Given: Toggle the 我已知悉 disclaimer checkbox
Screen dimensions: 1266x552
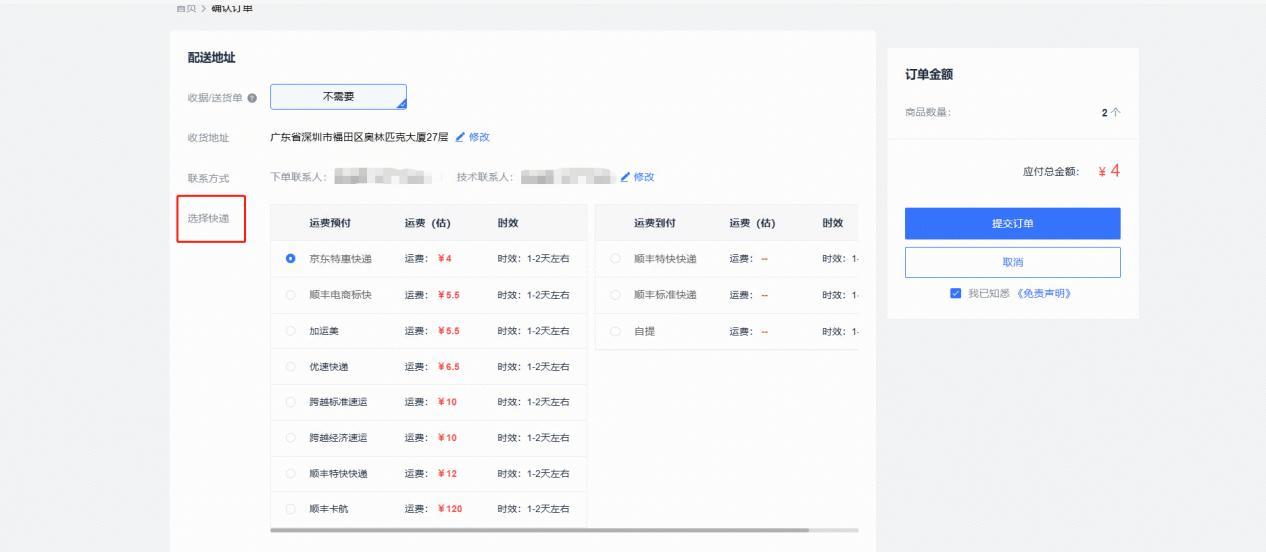Looking at the screenshot, I should click(957, 294).
